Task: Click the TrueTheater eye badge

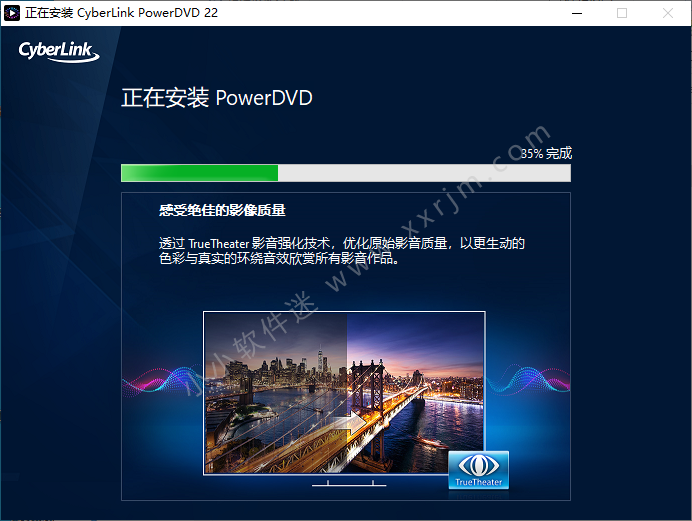Action: coord(478,470)
